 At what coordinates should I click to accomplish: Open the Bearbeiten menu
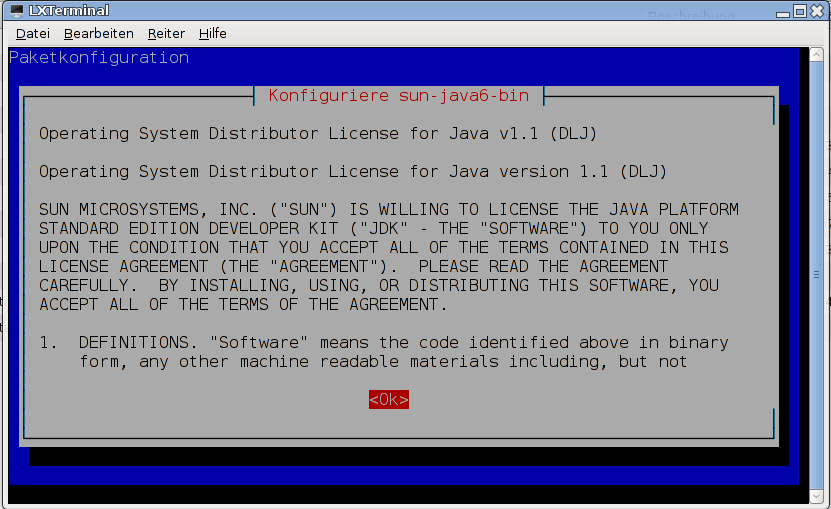tap(98, 33)
